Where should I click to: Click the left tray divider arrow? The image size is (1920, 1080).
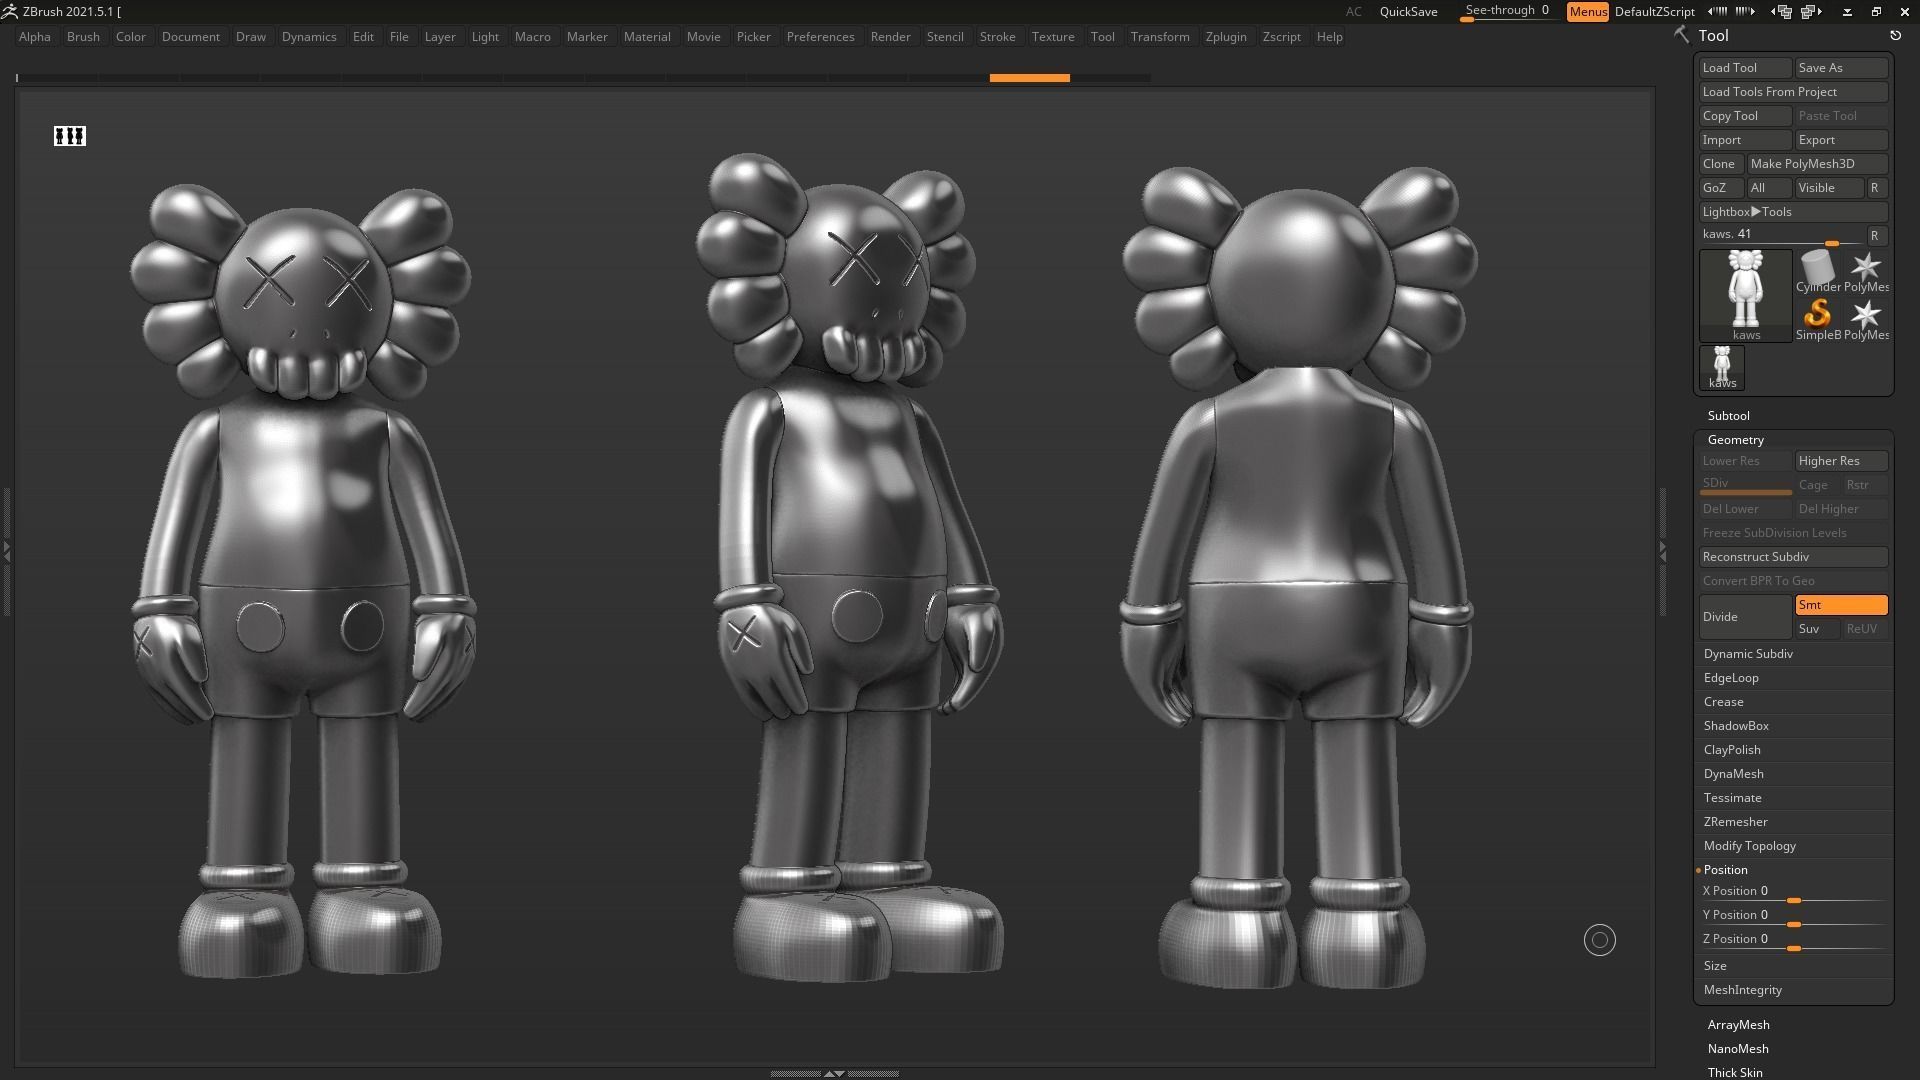coord(6,550)
